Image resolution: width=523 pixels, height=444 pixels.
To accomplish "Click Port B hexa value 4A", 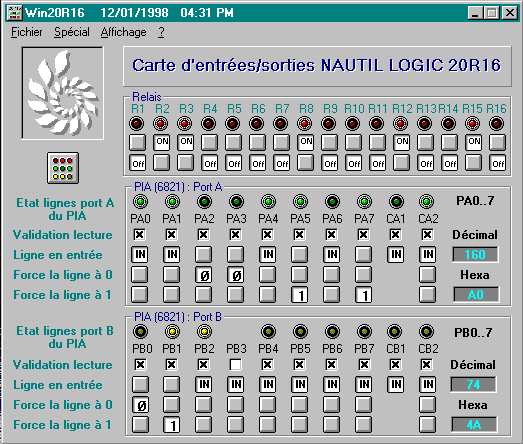I will 474,425.
